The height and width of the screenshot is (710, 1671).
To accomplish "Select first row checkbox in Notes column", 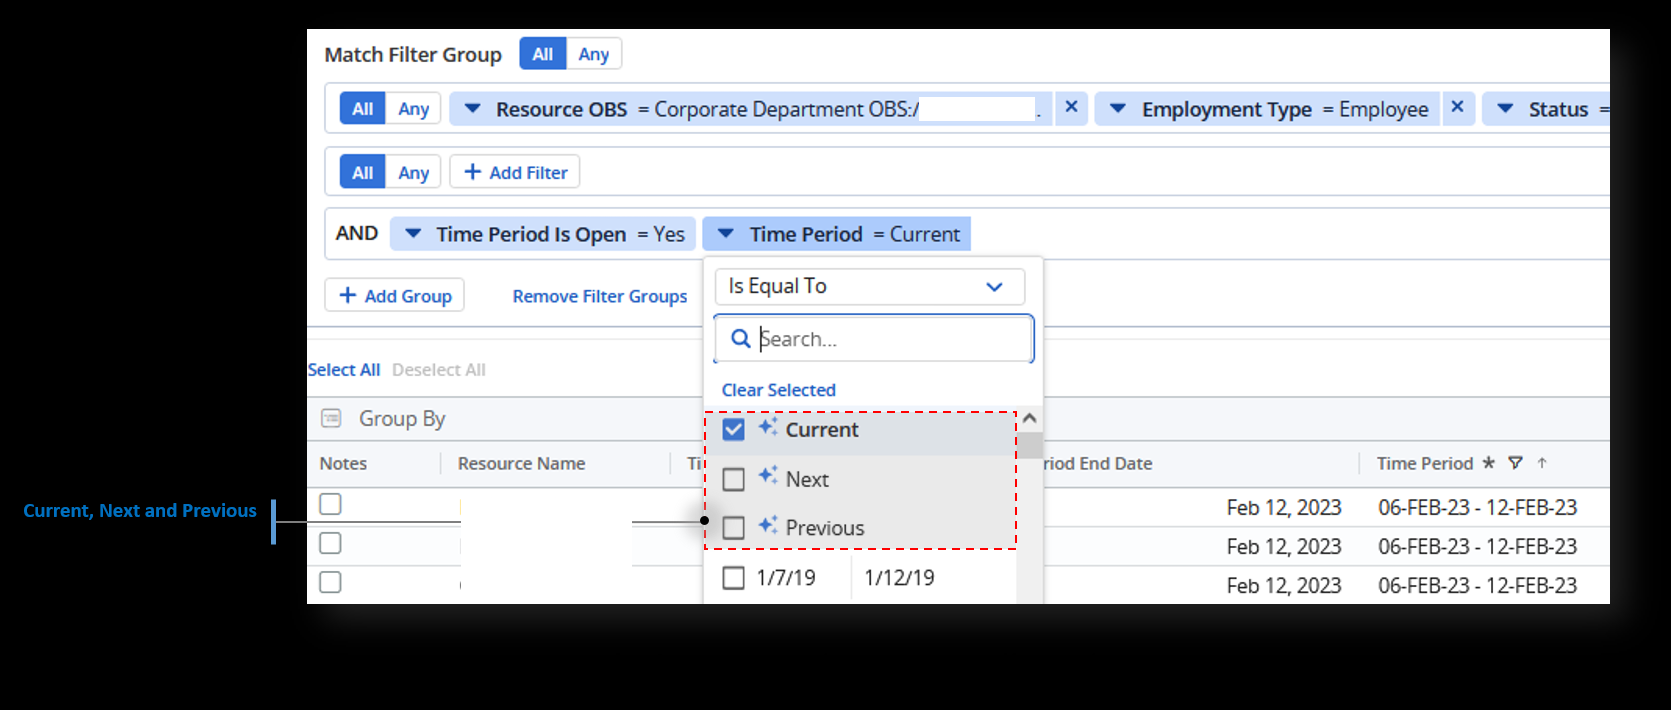I will point(330,504).
